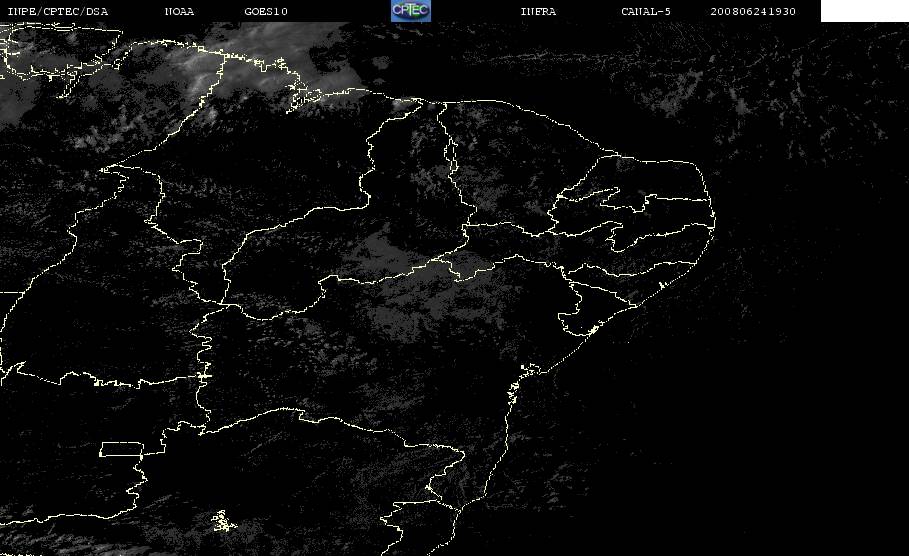Click the bright coastal spot near Maceió
The image size is (909, 556).
[x=661, y=285]
